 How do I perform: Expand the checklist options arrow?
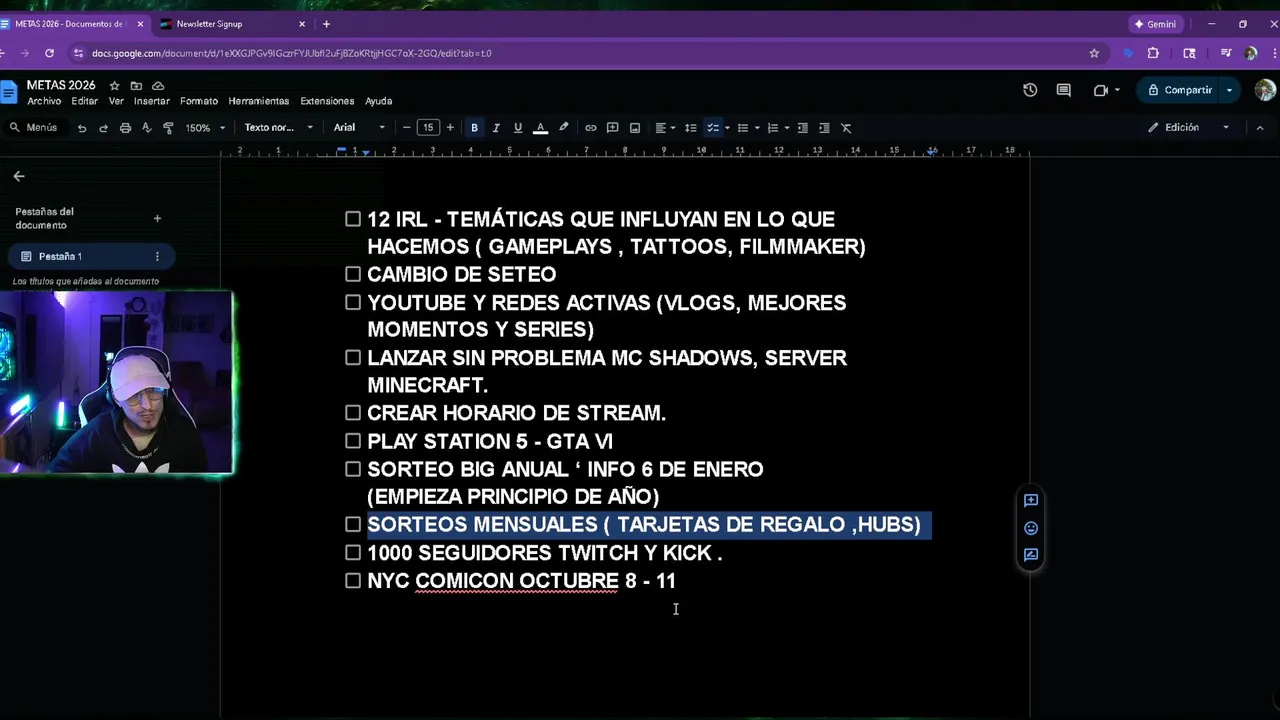click(727, 128)
